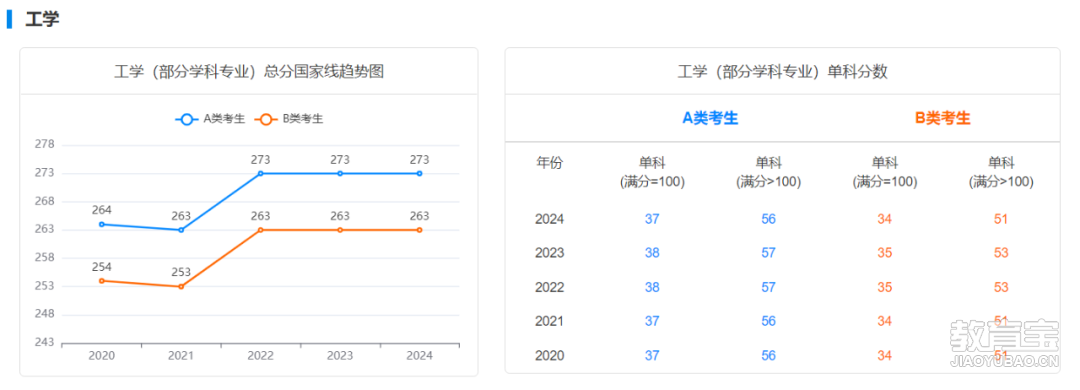Toggle the B类考生 legend series
Viewport: 1080px width, 390px height.
click(289, 119)
